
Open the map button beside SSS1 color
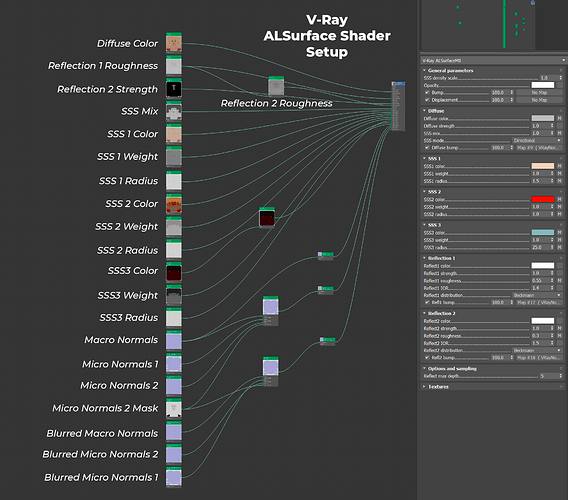(559, 166)
